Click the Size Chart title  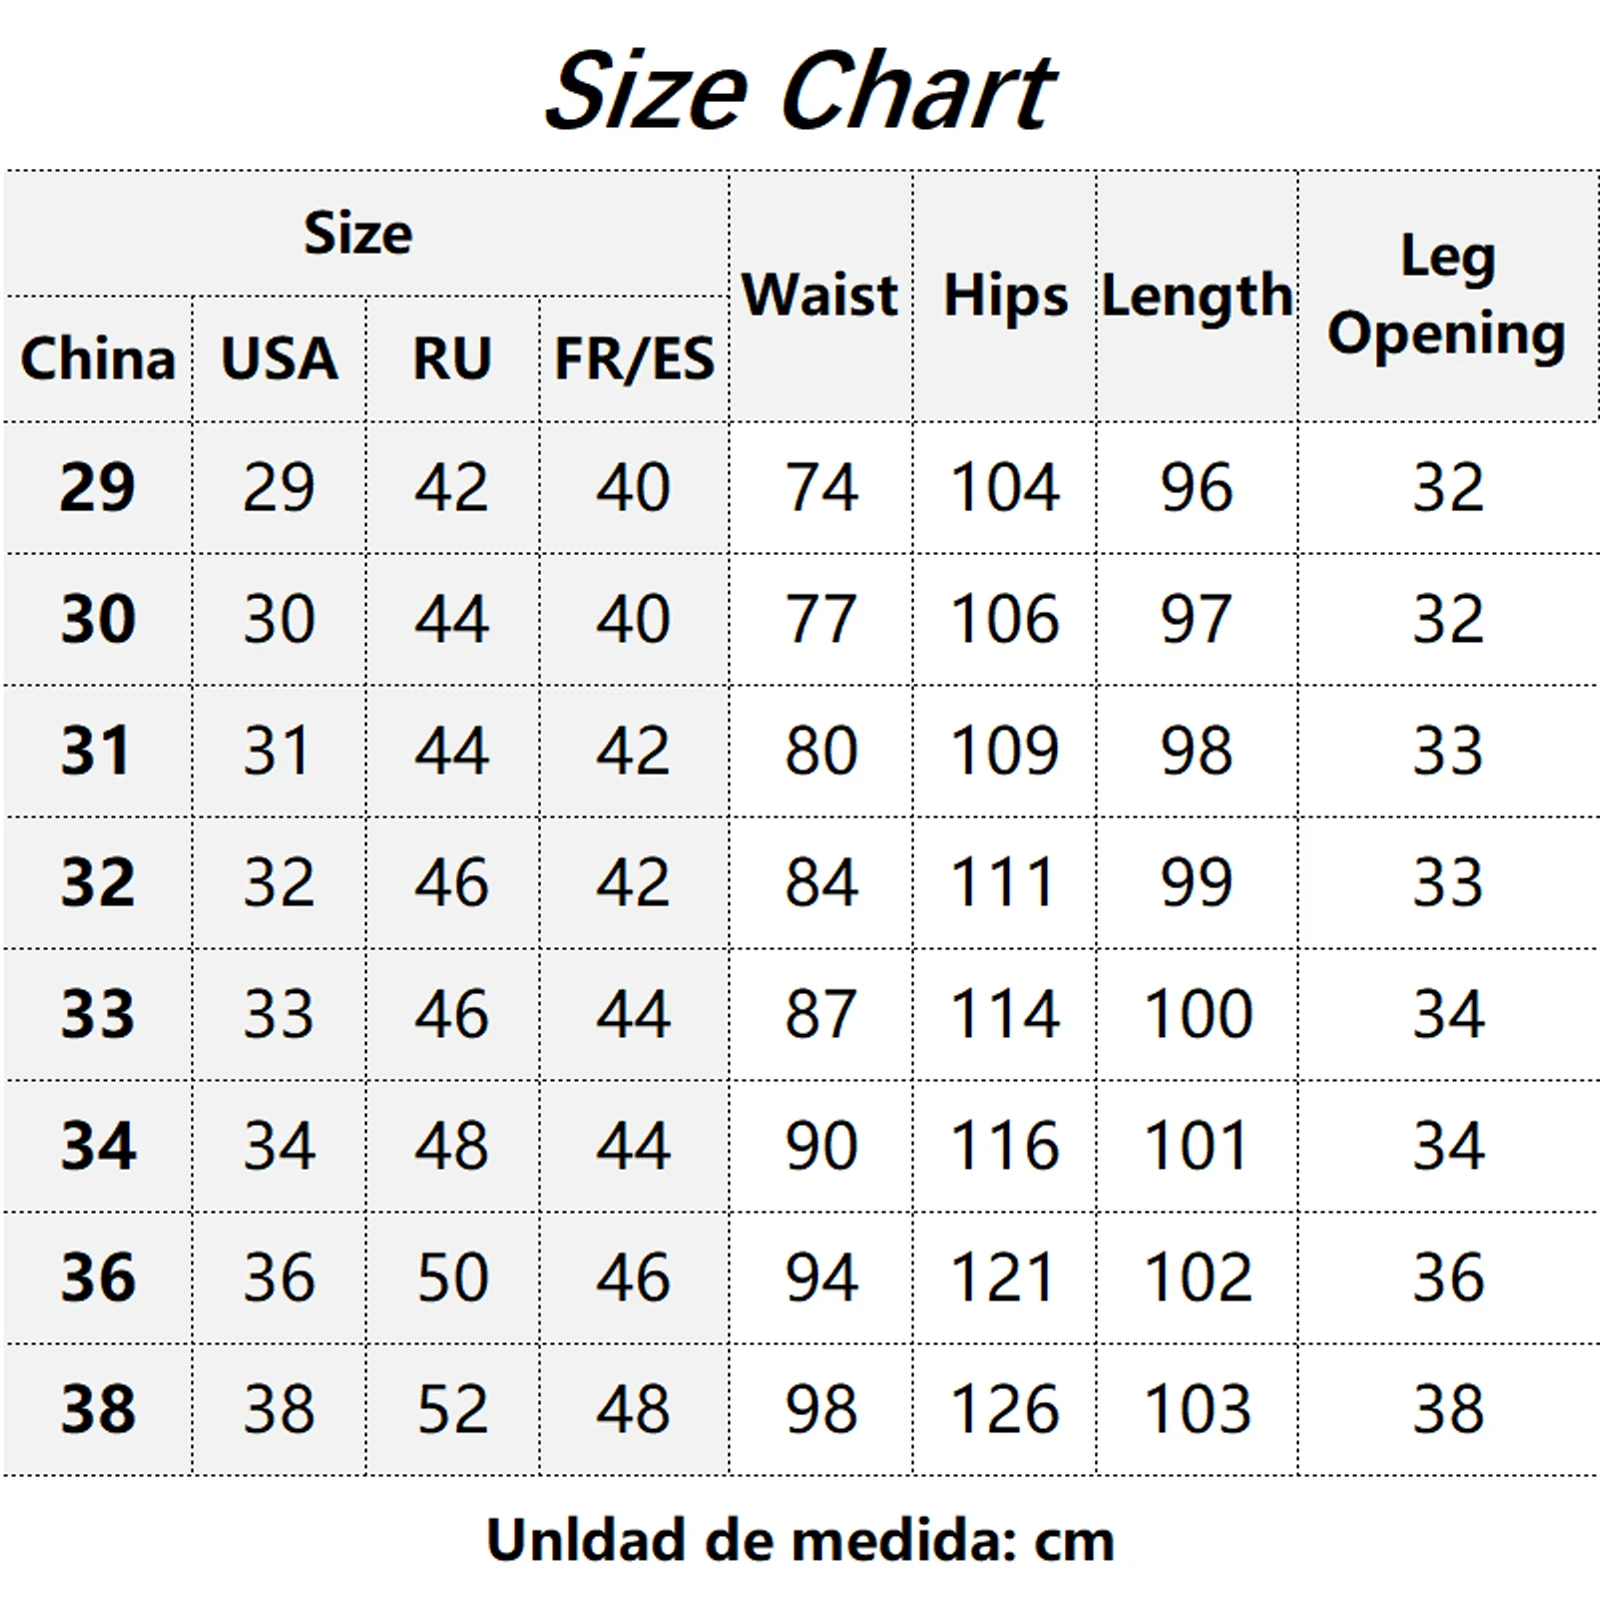pos(800,91)
